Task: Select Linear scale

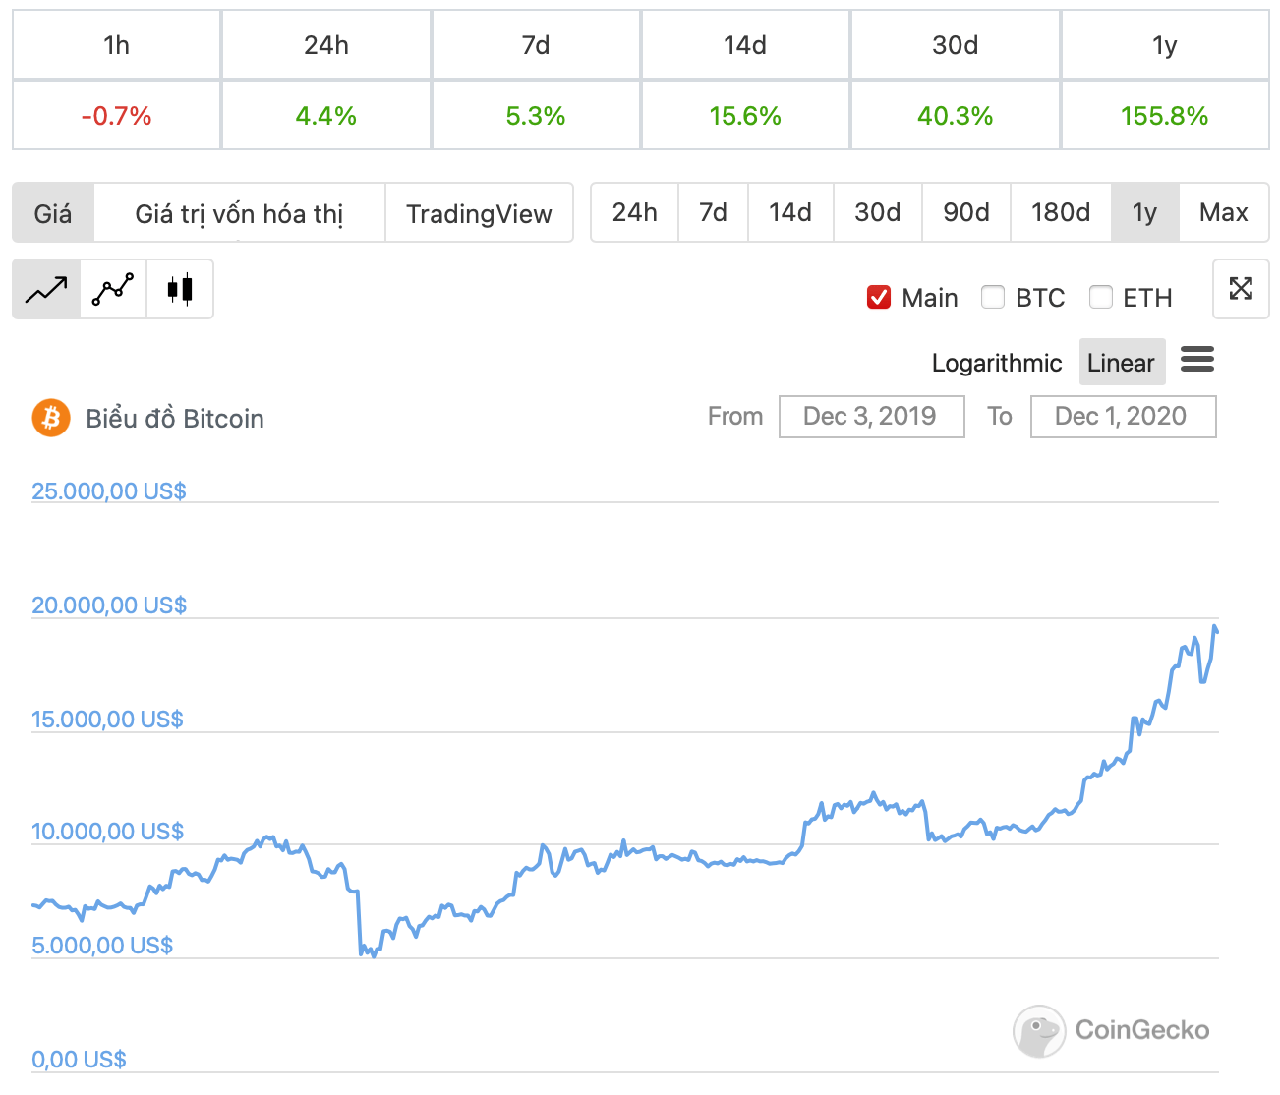Action: pyautogui.click(x=1121, y=362)
